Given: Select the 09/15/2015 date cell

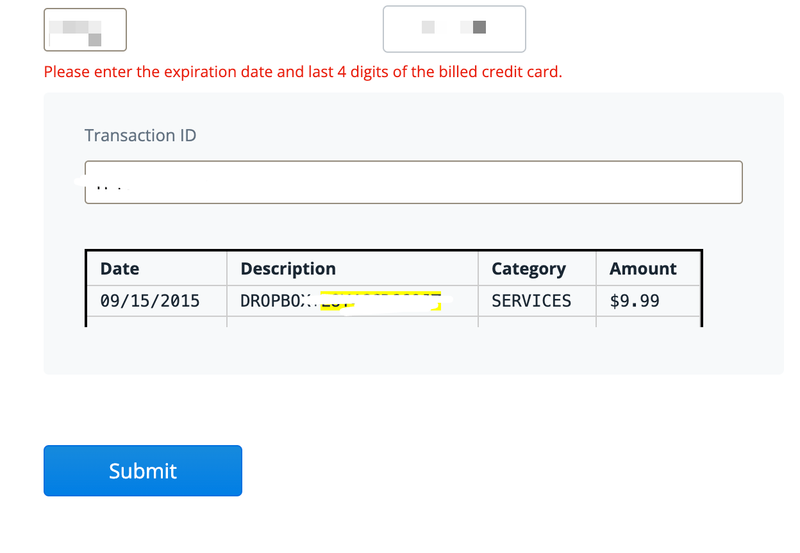Looking at the screenshot, I should point(150,300).
